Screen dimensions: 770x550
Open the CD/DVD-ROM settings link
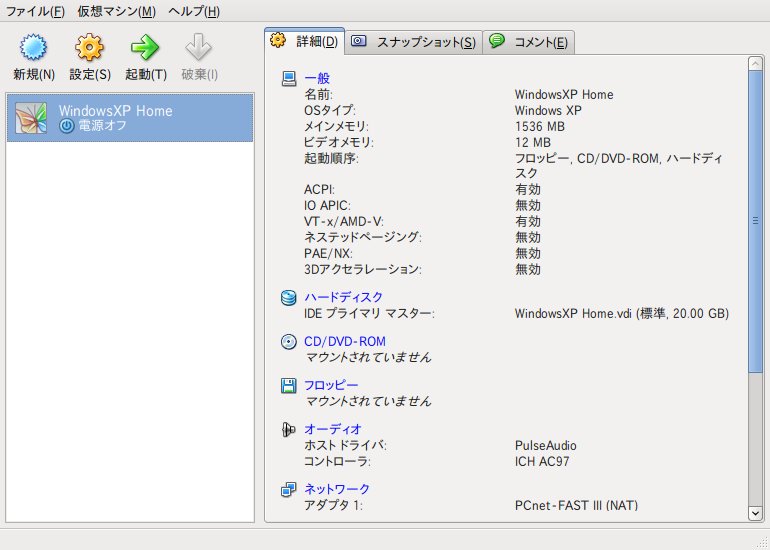345,341
